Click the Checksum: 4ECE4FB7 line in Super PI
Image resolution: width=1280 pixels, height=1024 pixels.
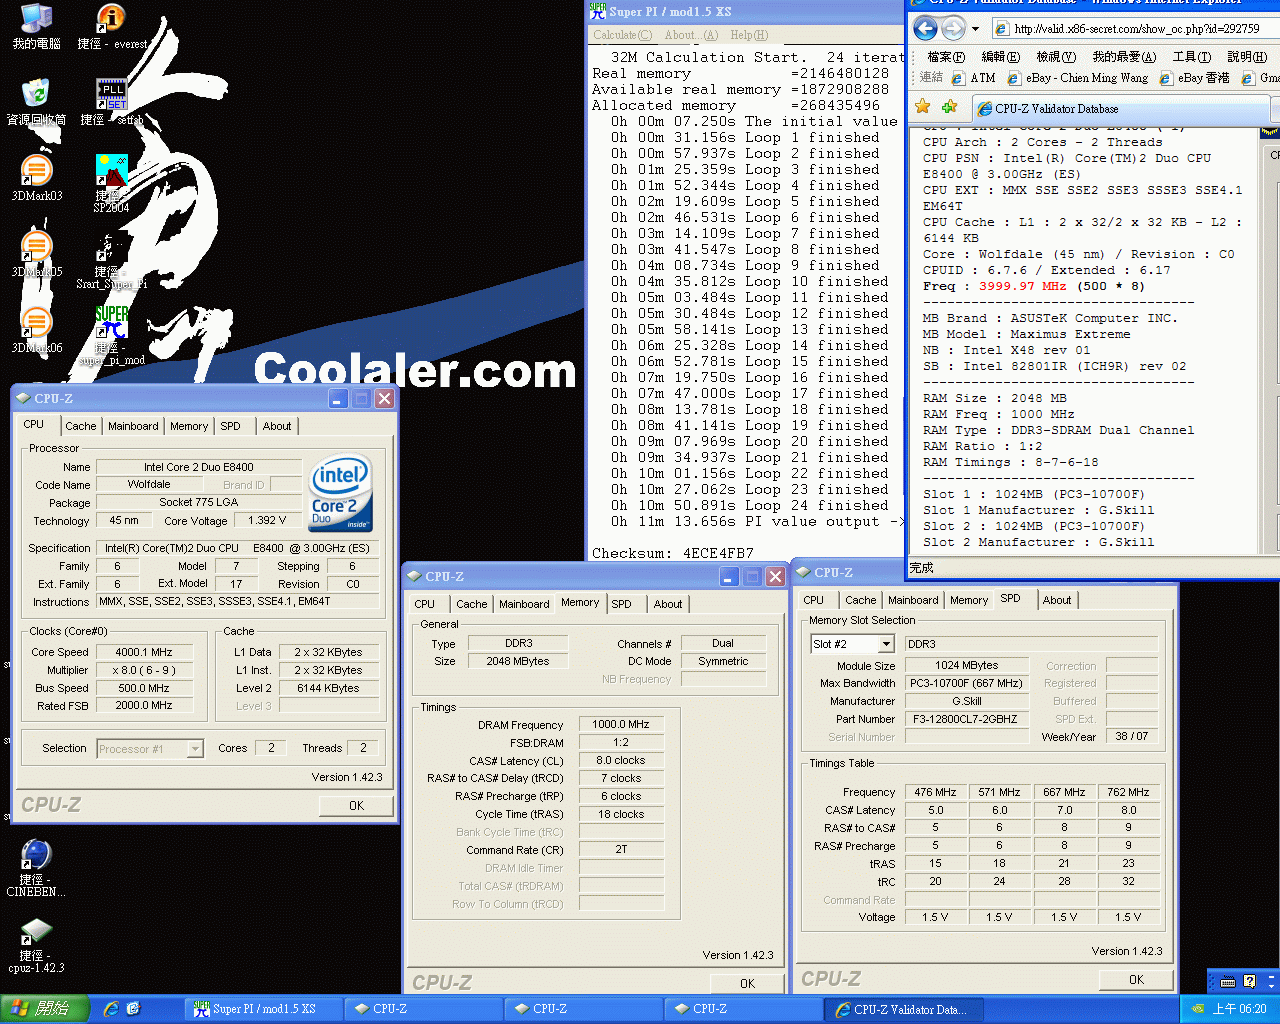673,553
